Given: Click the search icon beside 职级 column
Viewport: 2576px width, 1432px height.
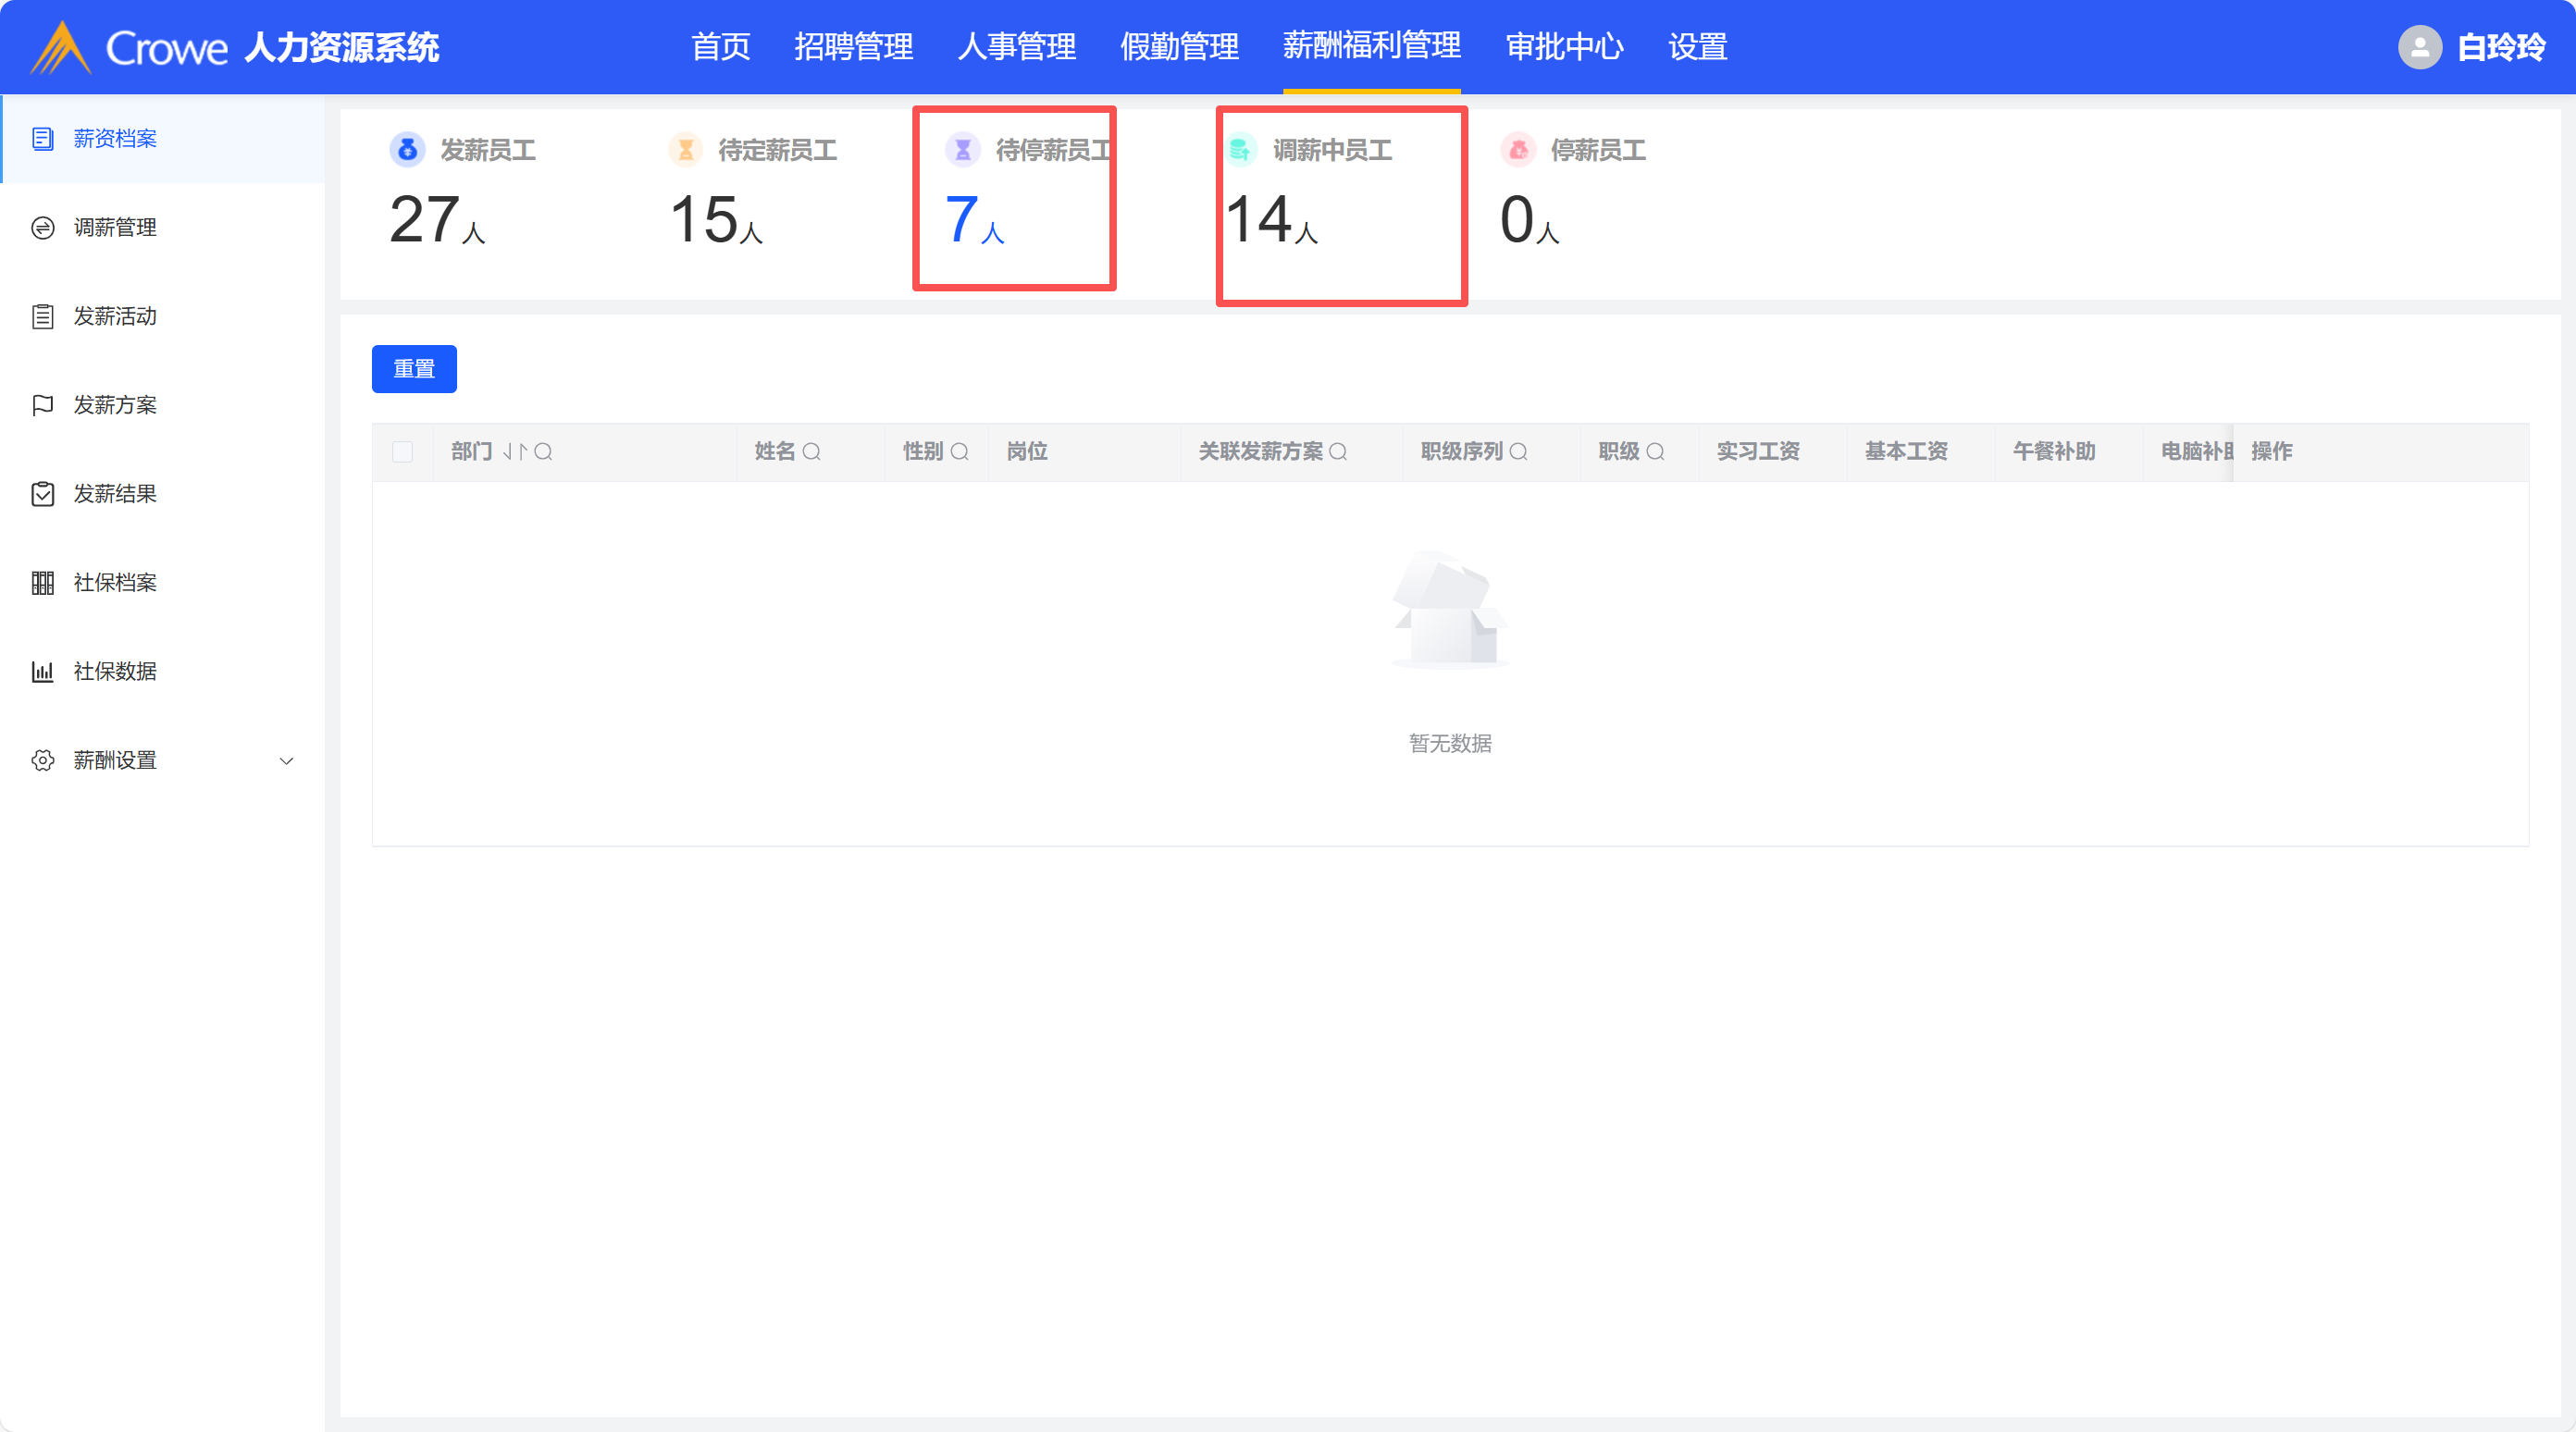Looking at the screenshot, I should [x=1655, y=452].
